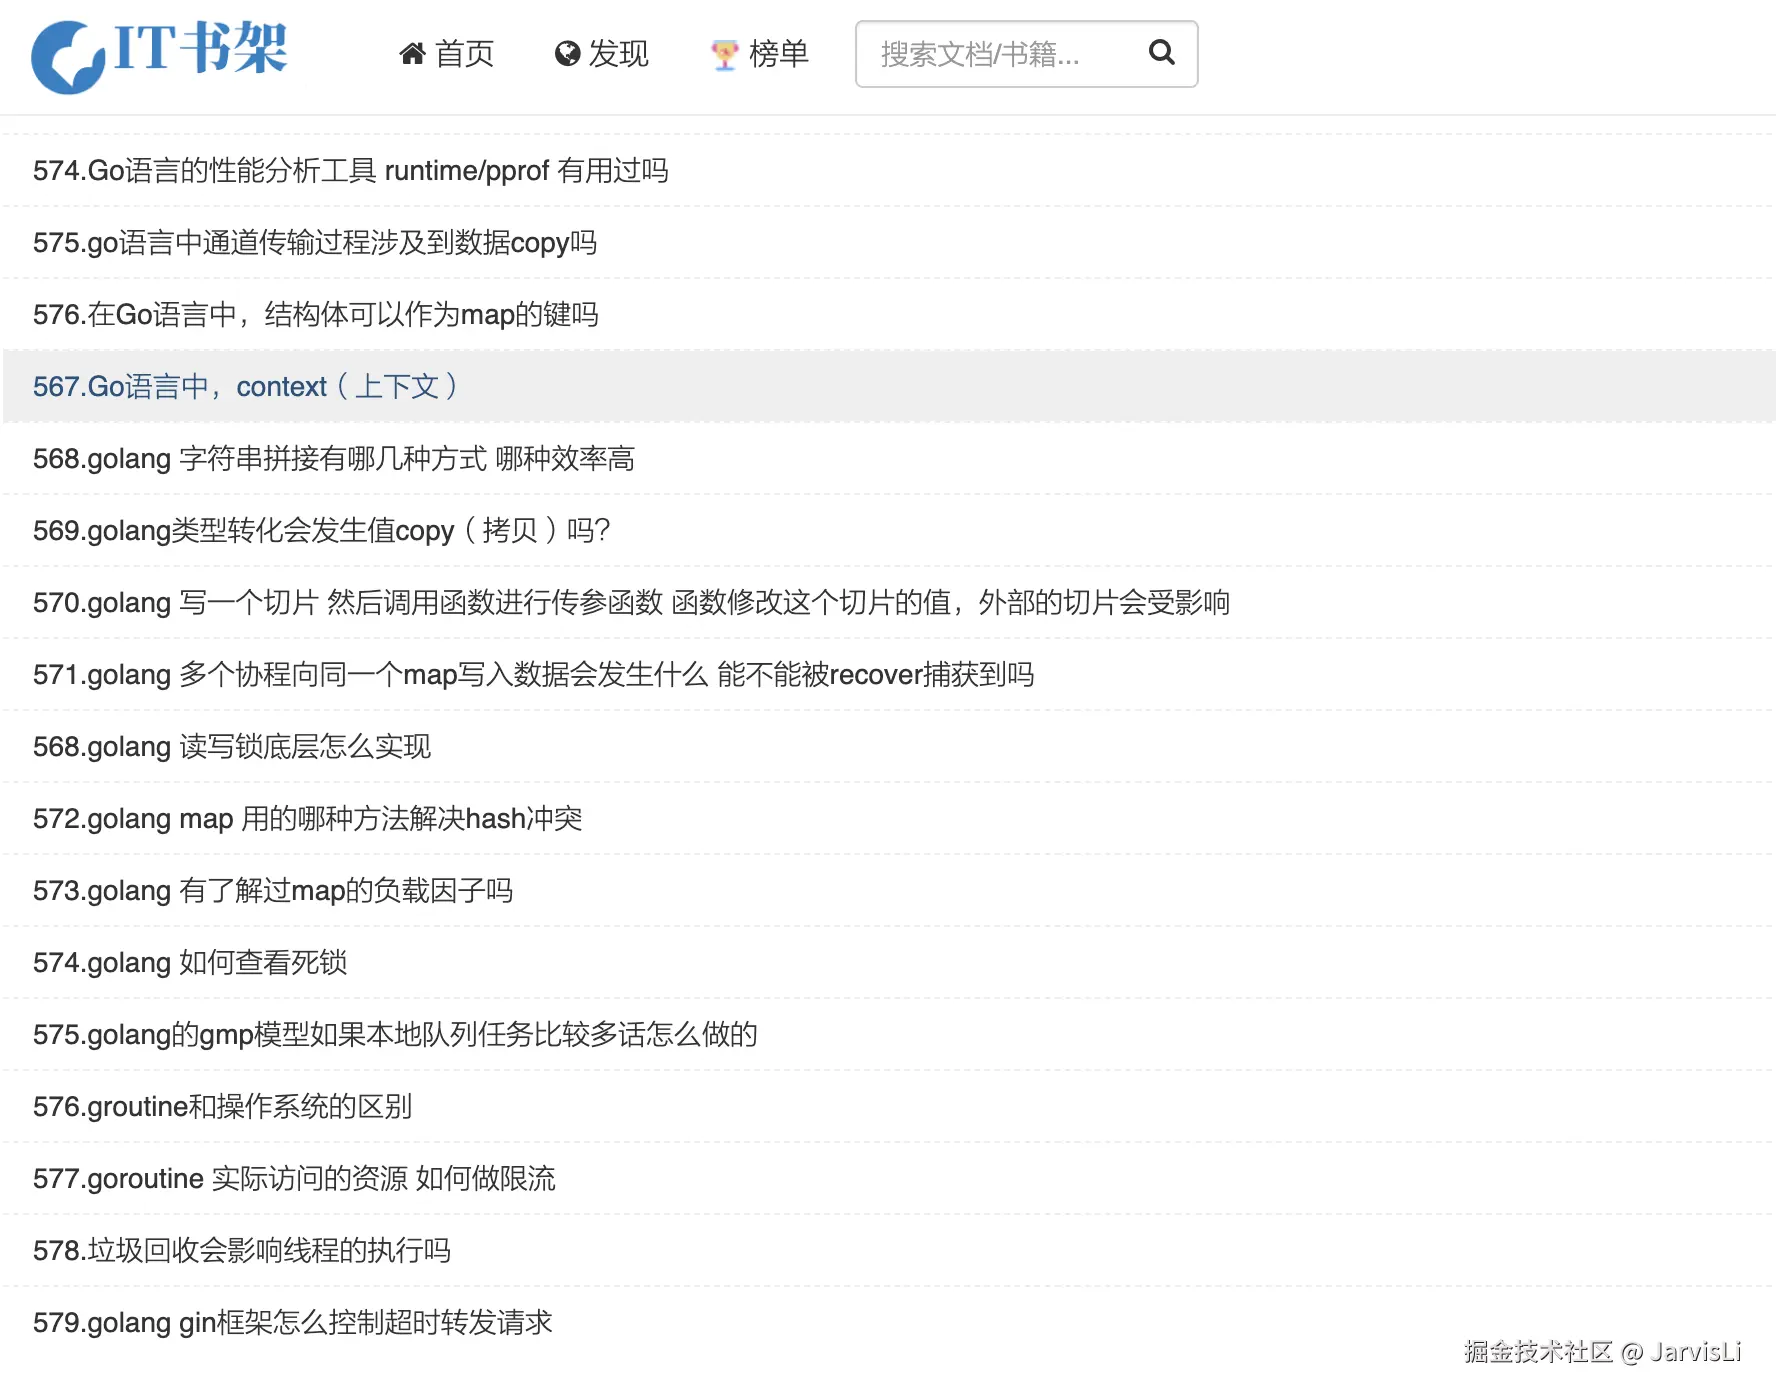This screenshot has width=1776, height=1400.
Task: Open 569.golang类型转化会发生值copy entry
Action: tap(322, 531)
